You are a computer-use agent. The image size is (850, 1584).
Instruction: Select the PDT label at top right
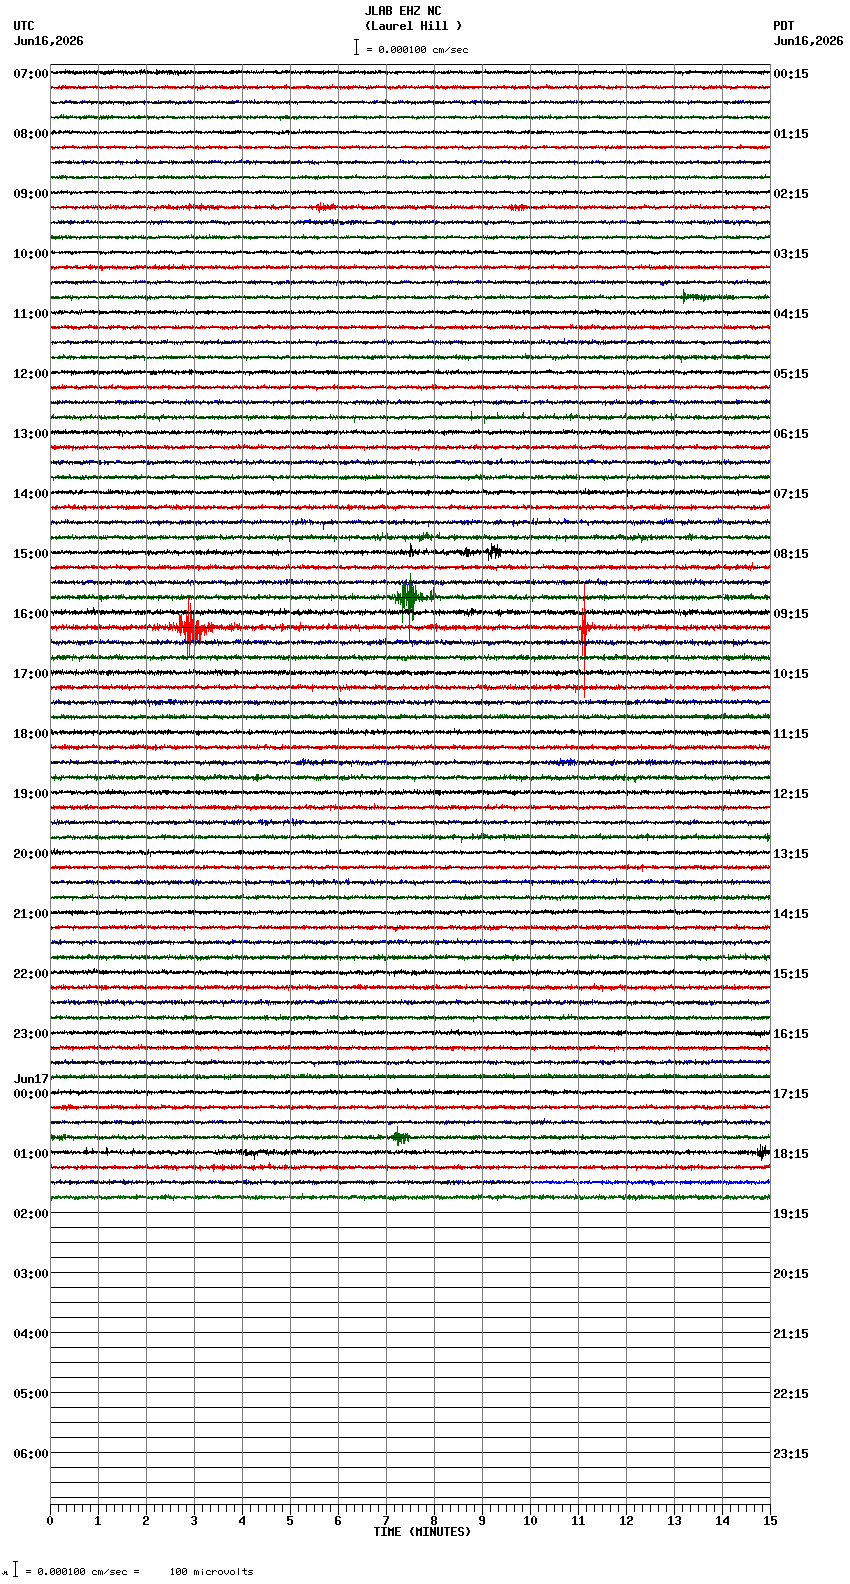783,26
